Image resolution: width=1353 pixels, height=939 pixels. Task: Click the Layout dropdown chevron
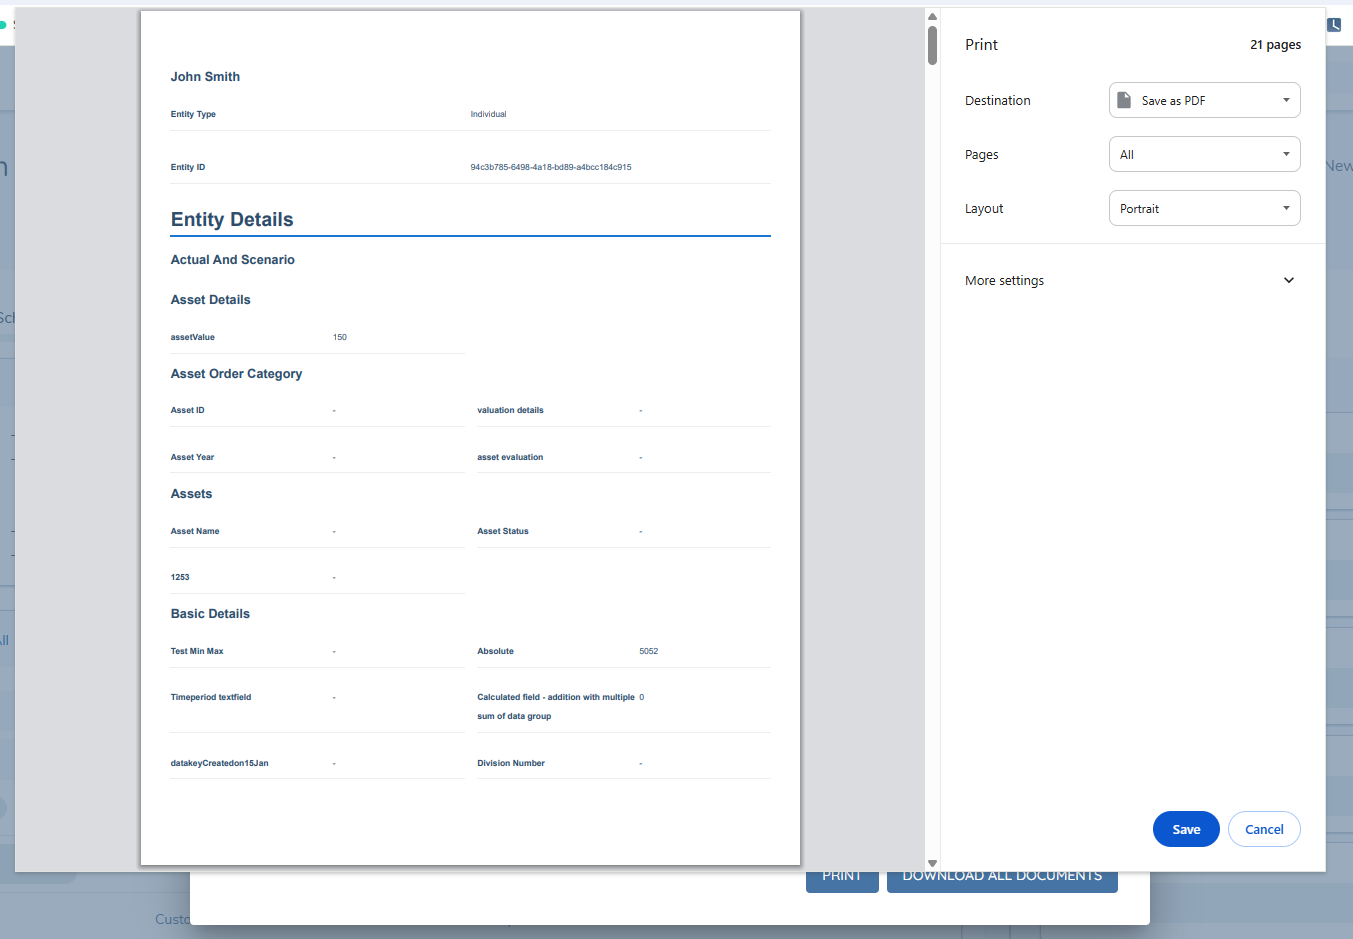pos(1288,207)
